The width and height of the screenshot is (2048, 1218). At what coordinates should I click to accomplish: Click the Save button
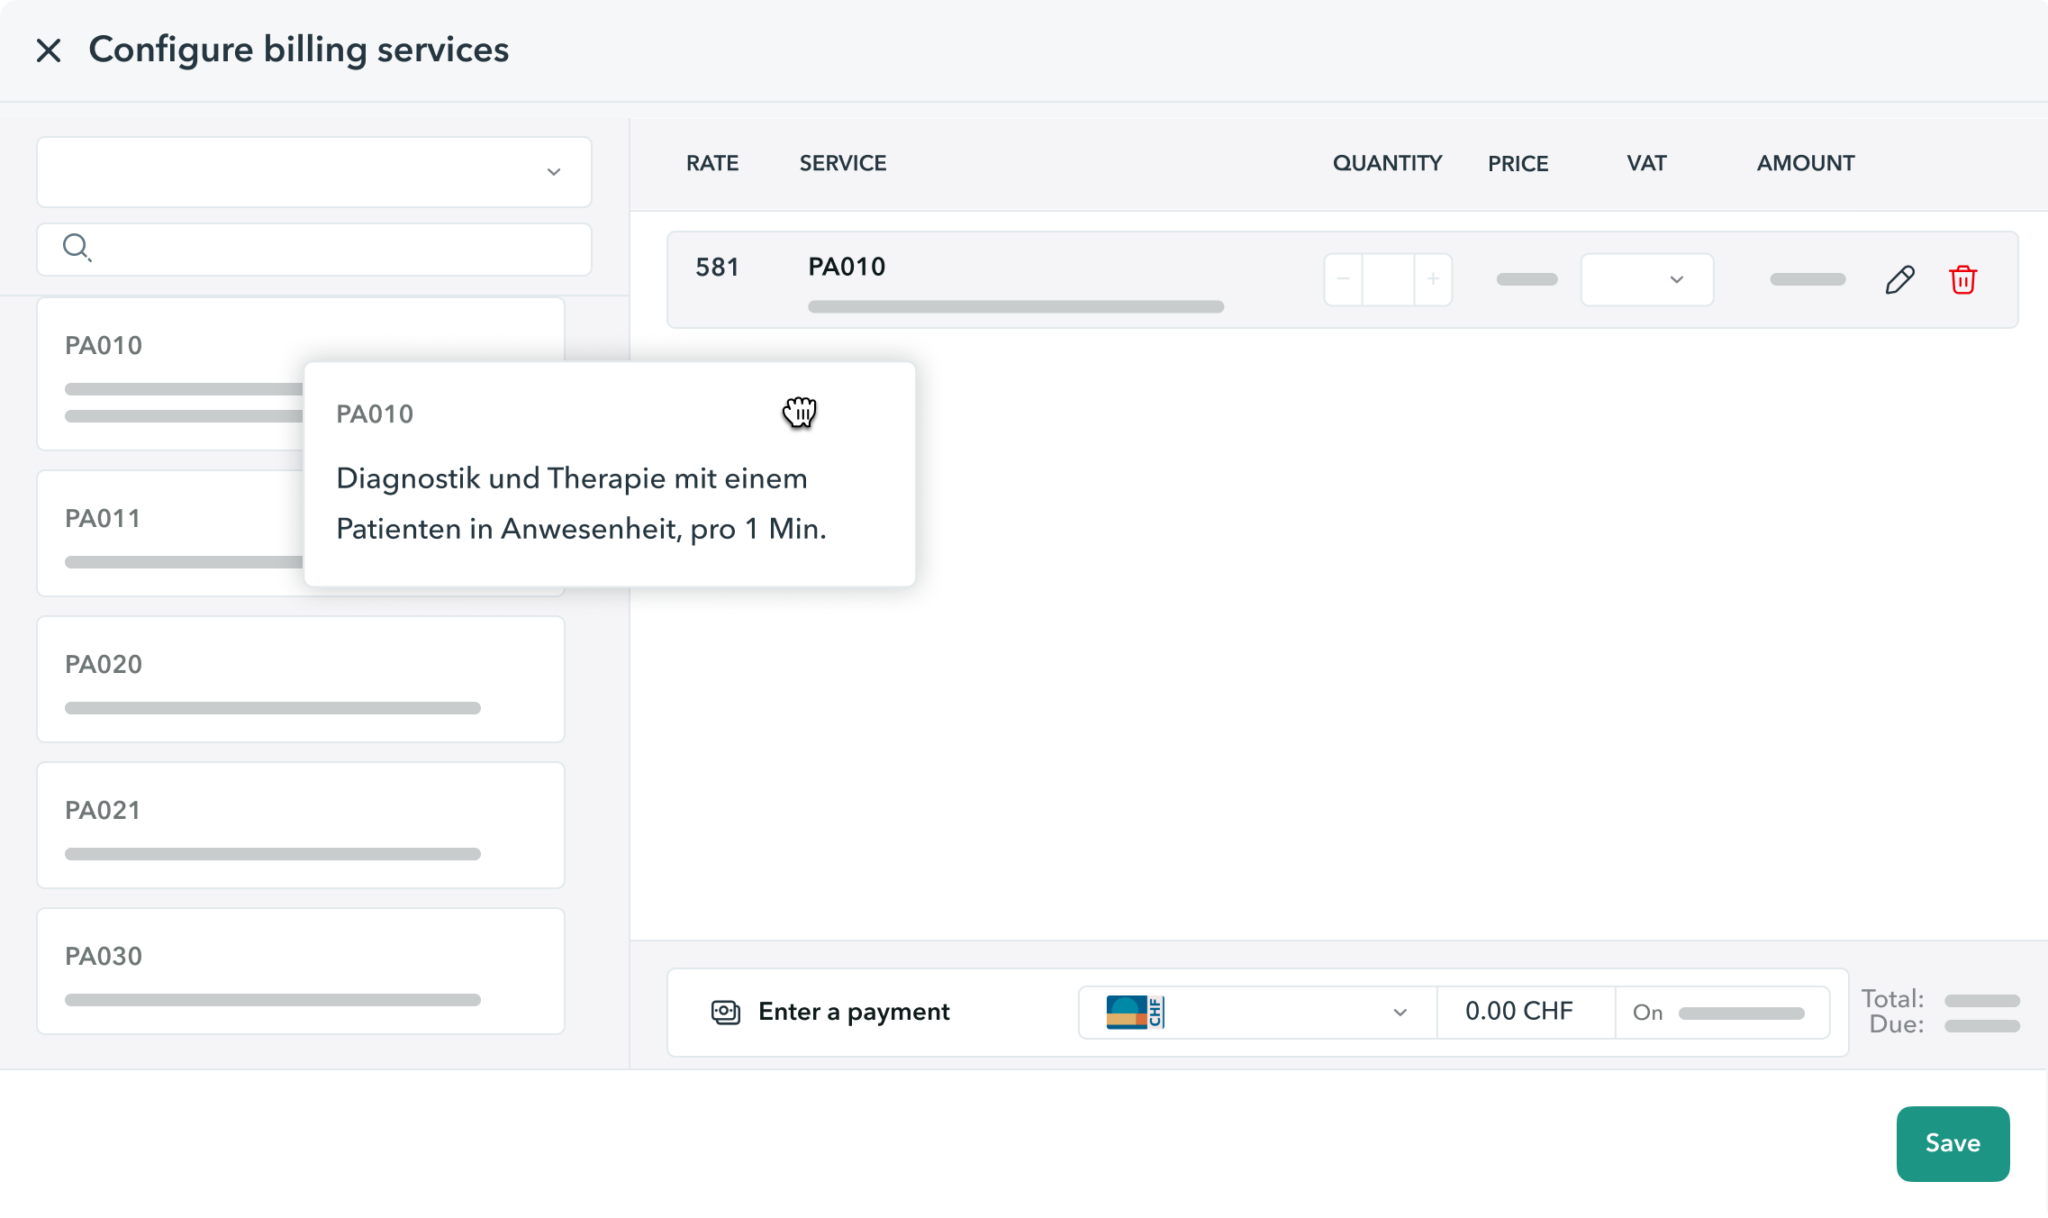click(1952, 1143)
